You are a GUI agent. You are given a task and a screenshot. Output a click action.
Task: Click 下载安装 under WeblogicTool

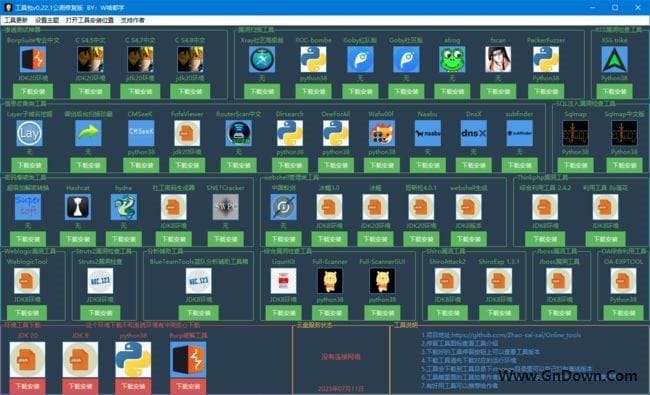tap(27, 313)
